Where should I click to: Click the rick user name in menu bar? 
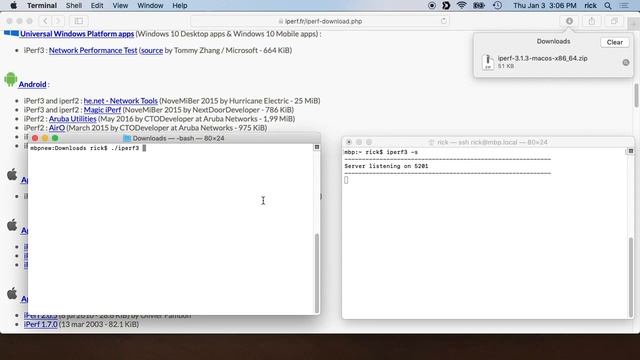click(590, 5)
